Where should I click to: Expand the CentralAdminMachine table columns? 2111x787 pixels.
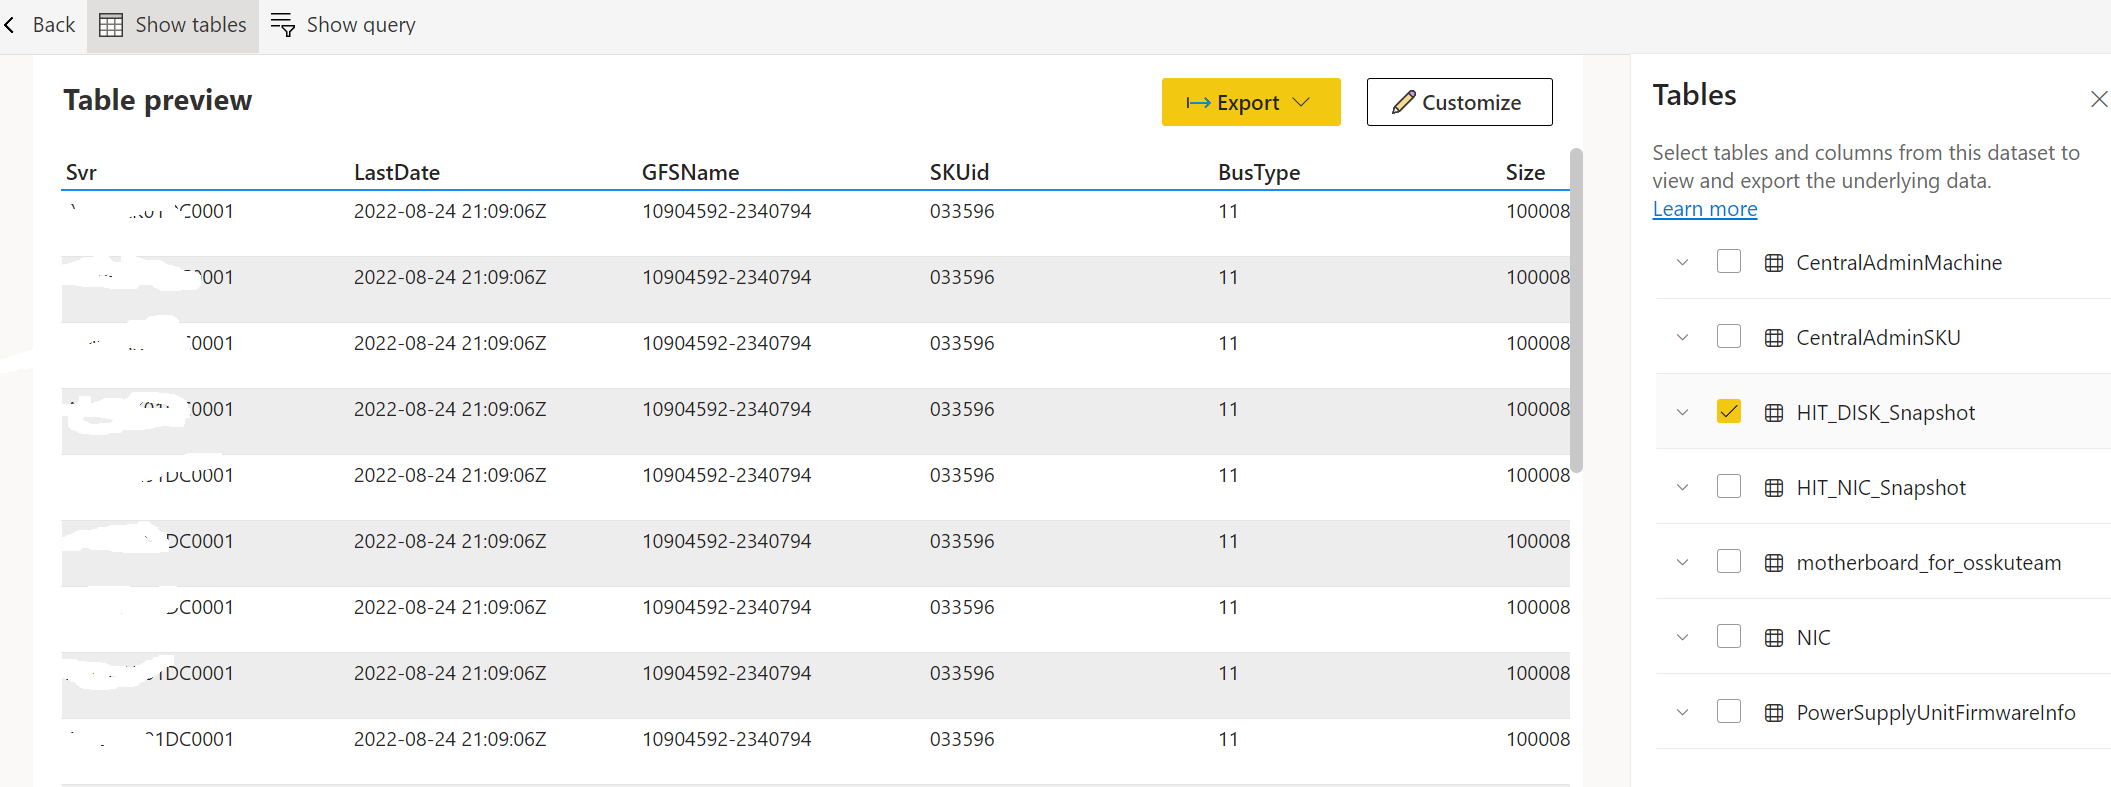tap(1683, 262)
